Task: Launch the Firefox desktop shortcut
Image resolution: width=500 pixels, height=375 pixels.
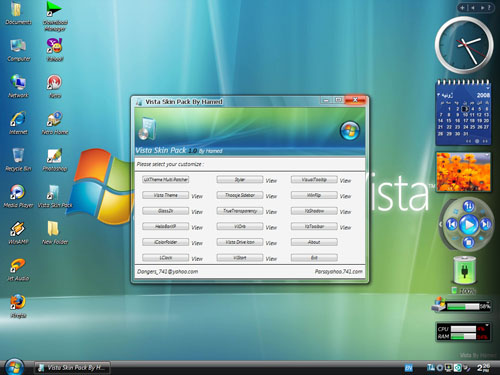Action: 18,307
